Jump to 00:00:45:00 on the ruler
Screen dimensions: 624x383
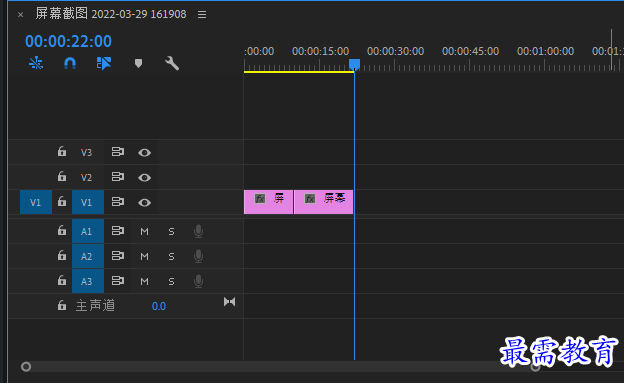coord(470,51)
